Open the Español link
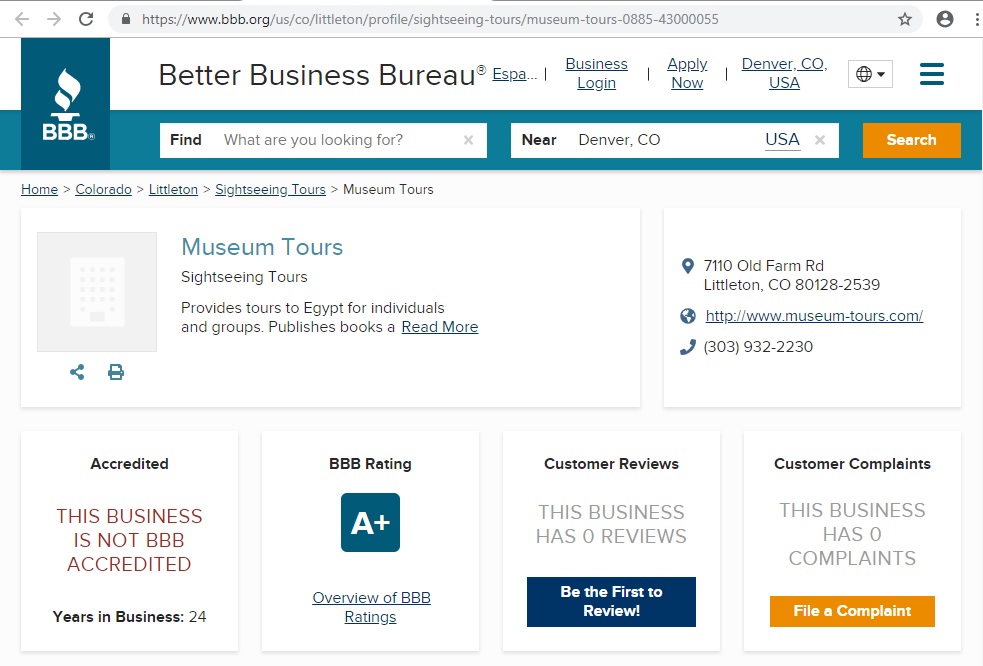This screenshot has width=983, height=666. pos(515,74)
